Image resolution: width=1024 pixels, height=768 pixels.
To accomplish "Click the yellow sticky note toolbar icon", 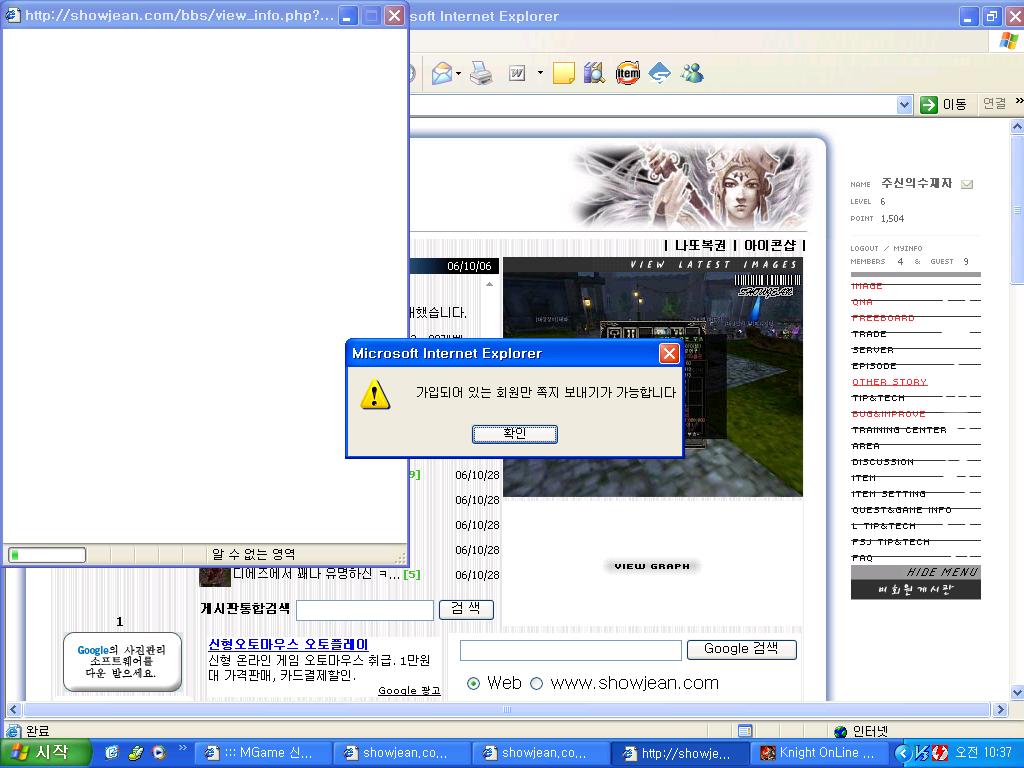I will tap(564, 73).
